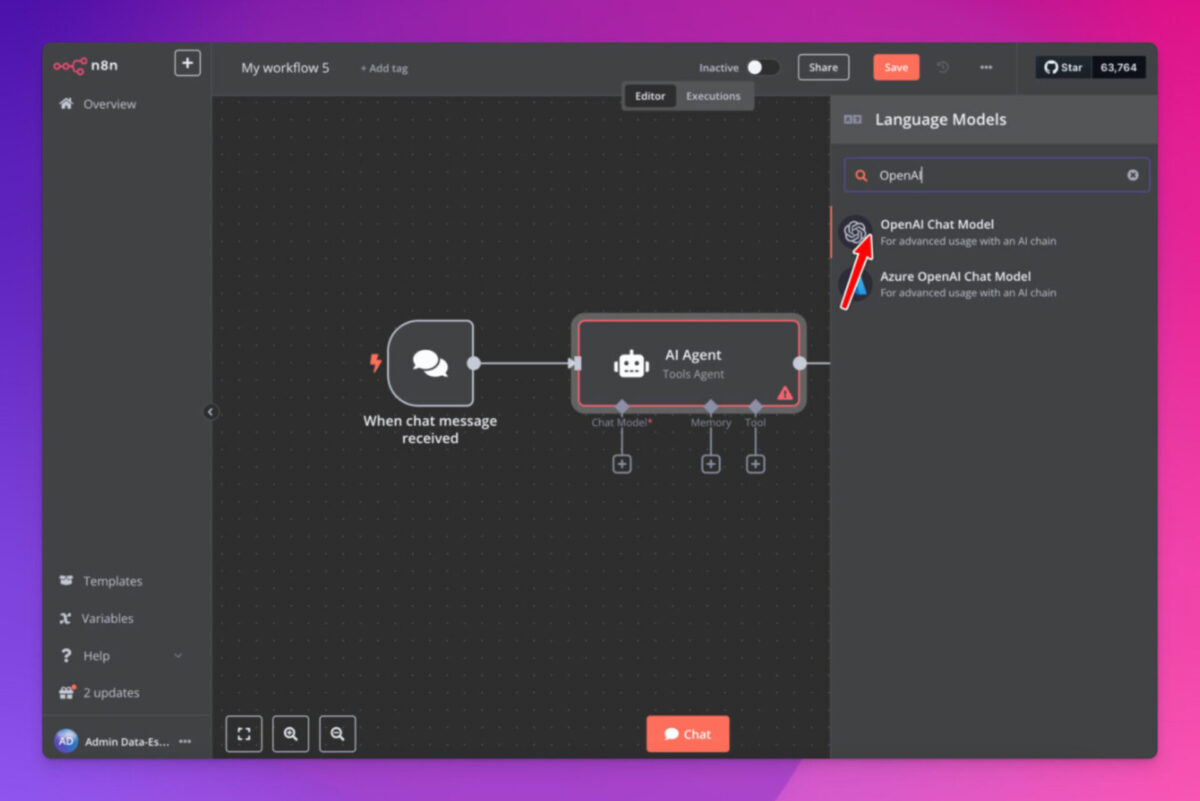This screenshot has height=801, width=1200.
Task: Open the workflow more options menu
Action: pos(986,68)
